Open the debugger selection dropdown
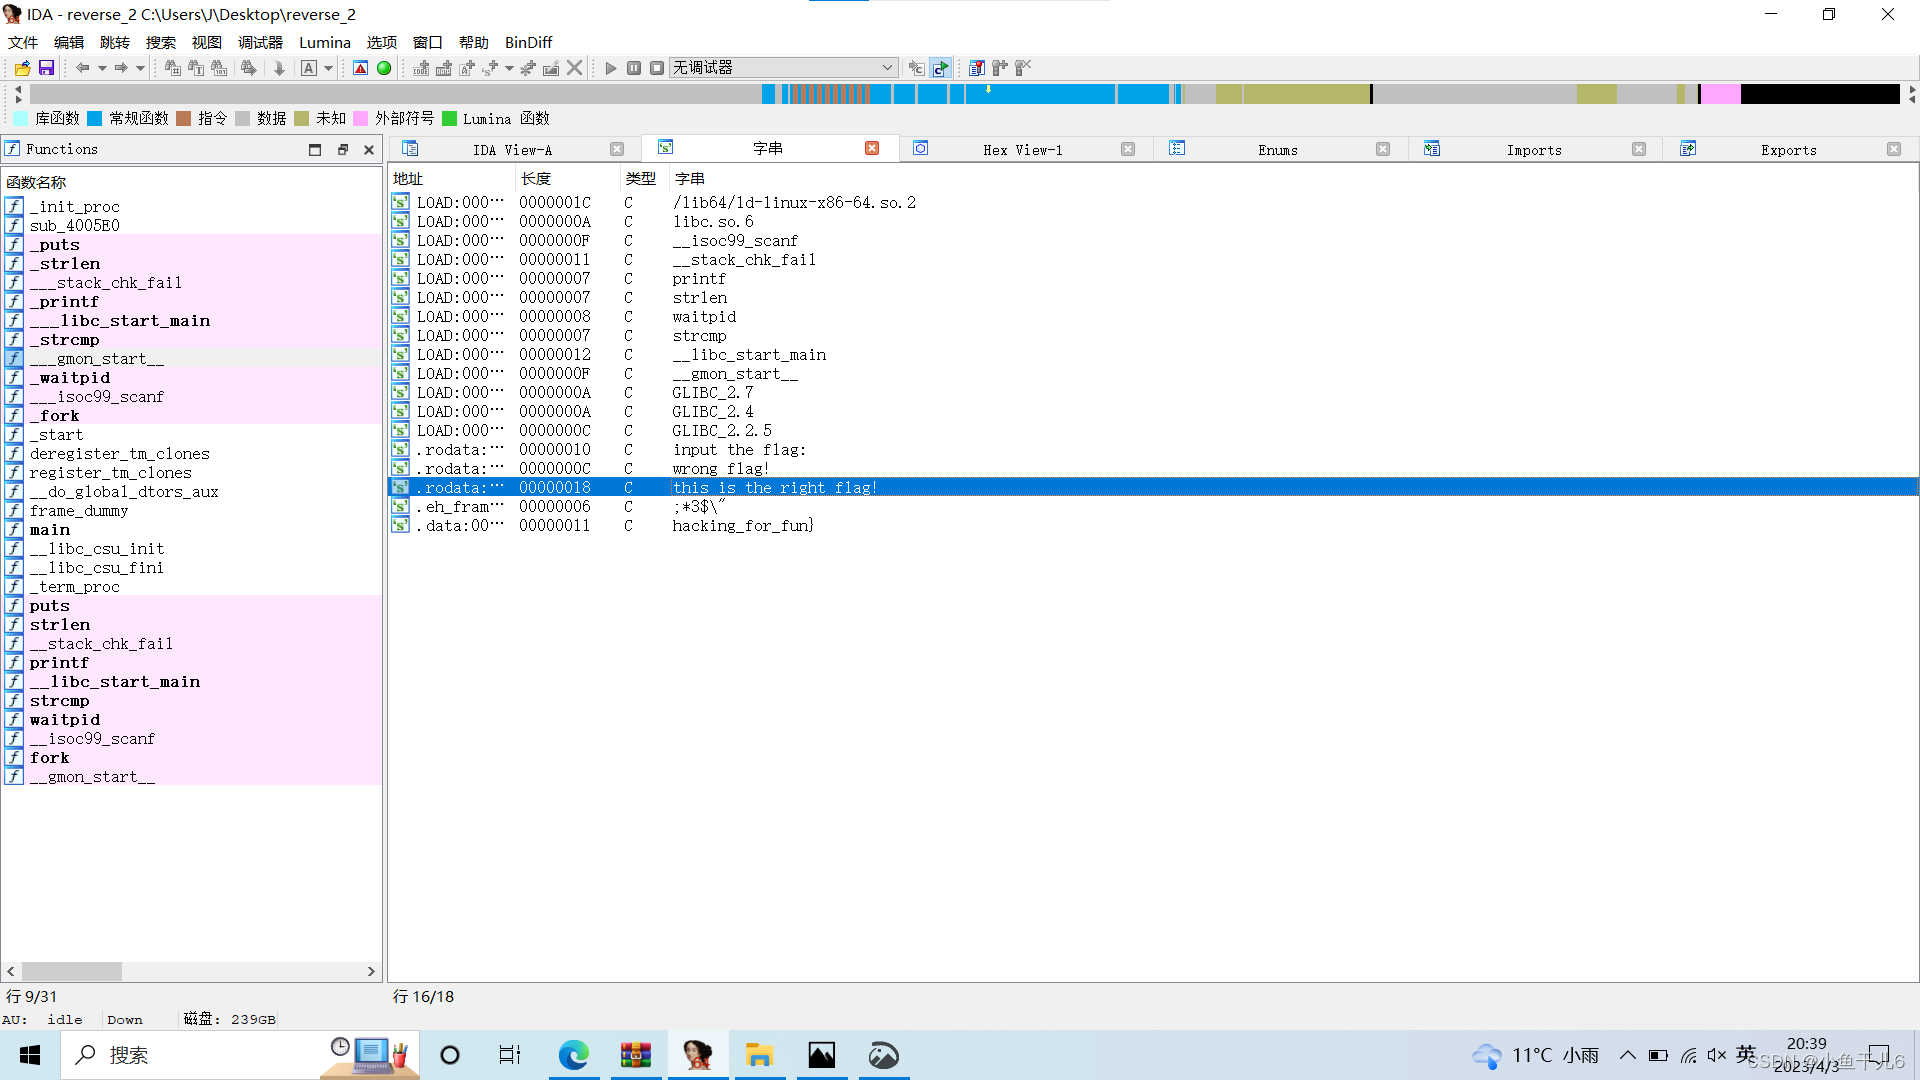 click(x=888, y=67)
